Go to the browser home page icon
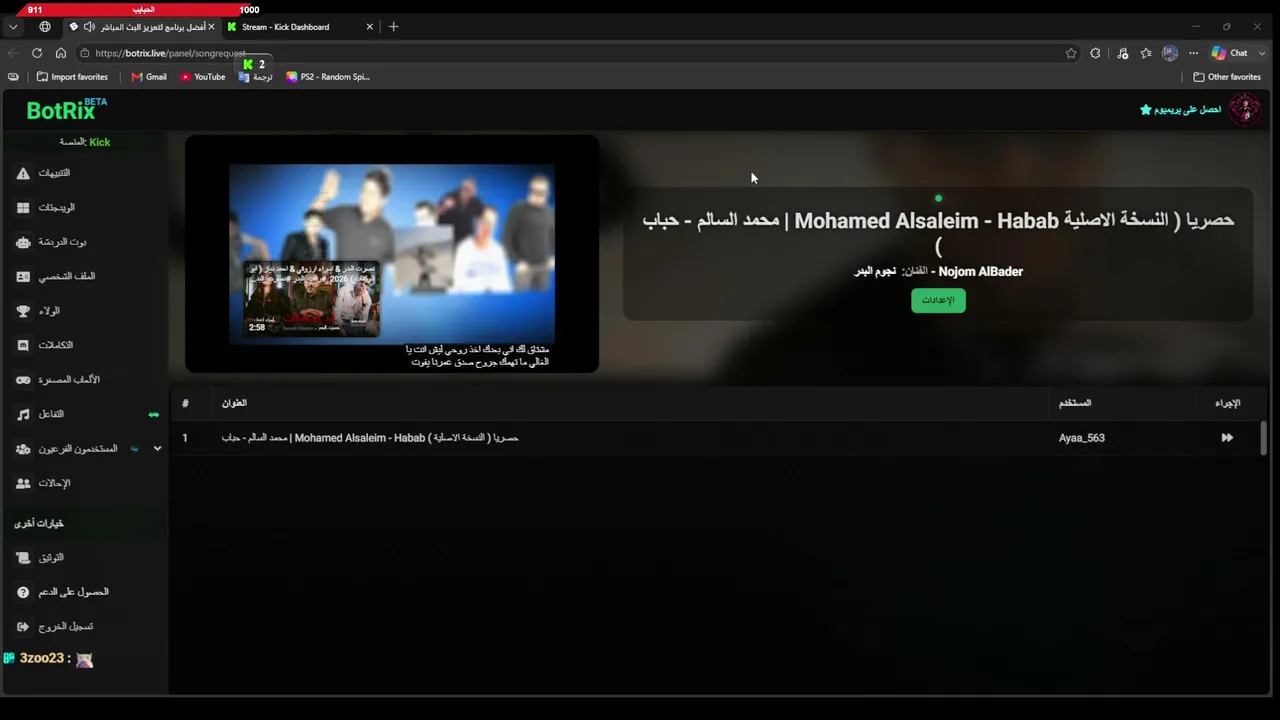1280x720 pixels. [61, 53]
